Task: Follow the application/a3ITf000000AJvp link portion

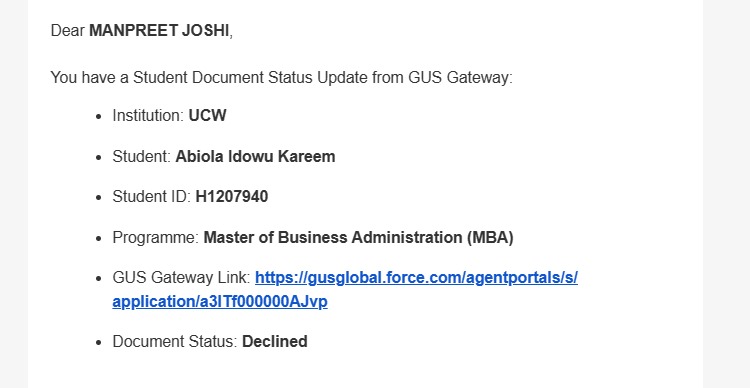Action: click(220, 302)
